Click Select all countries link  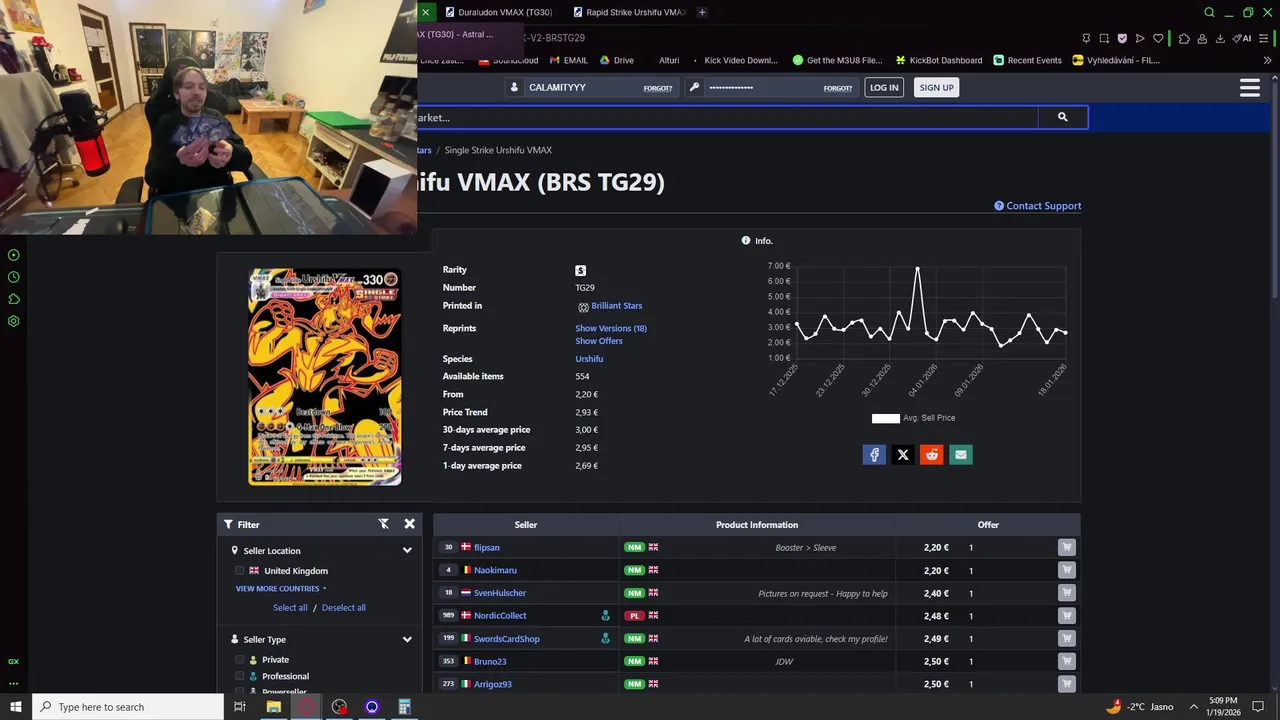(x=290, y=608)
